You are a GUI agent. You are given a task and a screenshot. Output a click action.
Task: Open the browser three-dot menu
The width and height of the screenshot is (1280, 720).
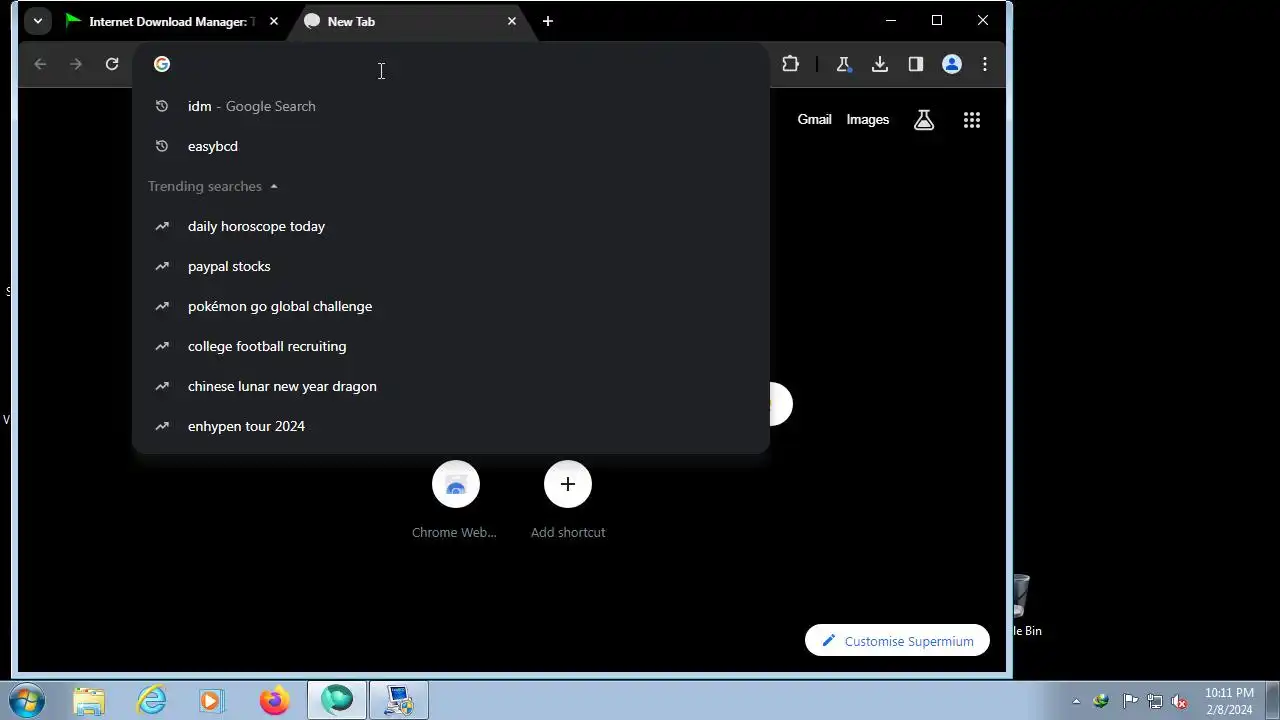tap(985, 64)
